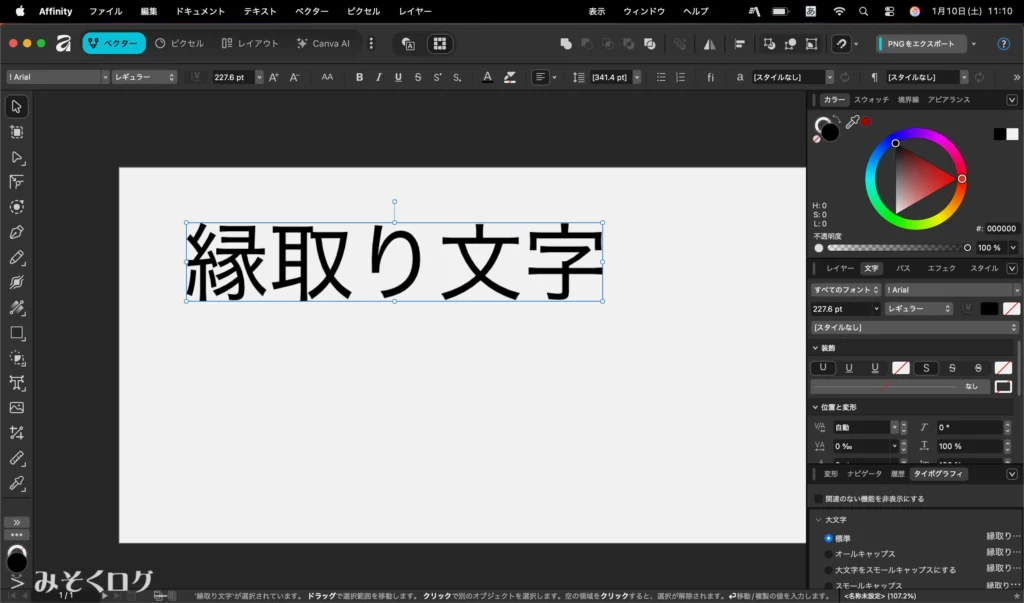Open the font family dropdown showing Arial
The height and width of the screenshot is (603, 1024).
[x=56, y=77]
